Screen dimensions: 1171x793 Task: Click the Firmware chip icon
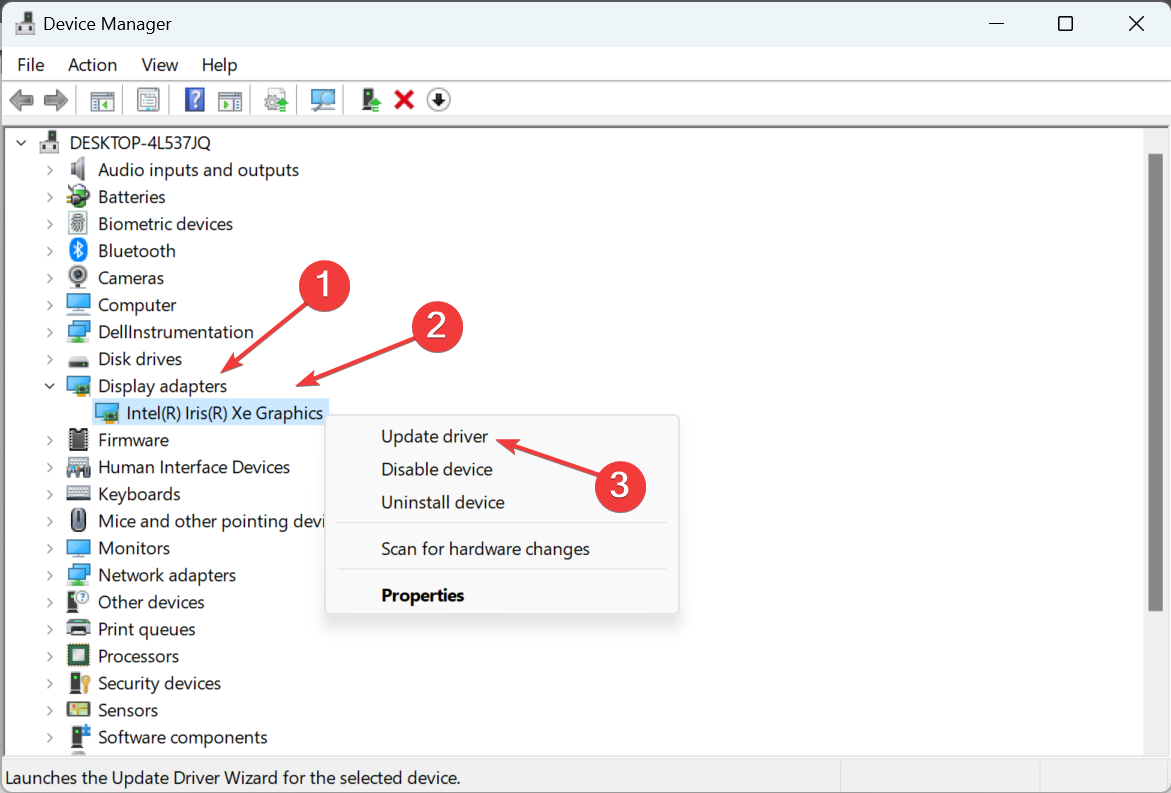pyautogui.click(x=78, y=439)
